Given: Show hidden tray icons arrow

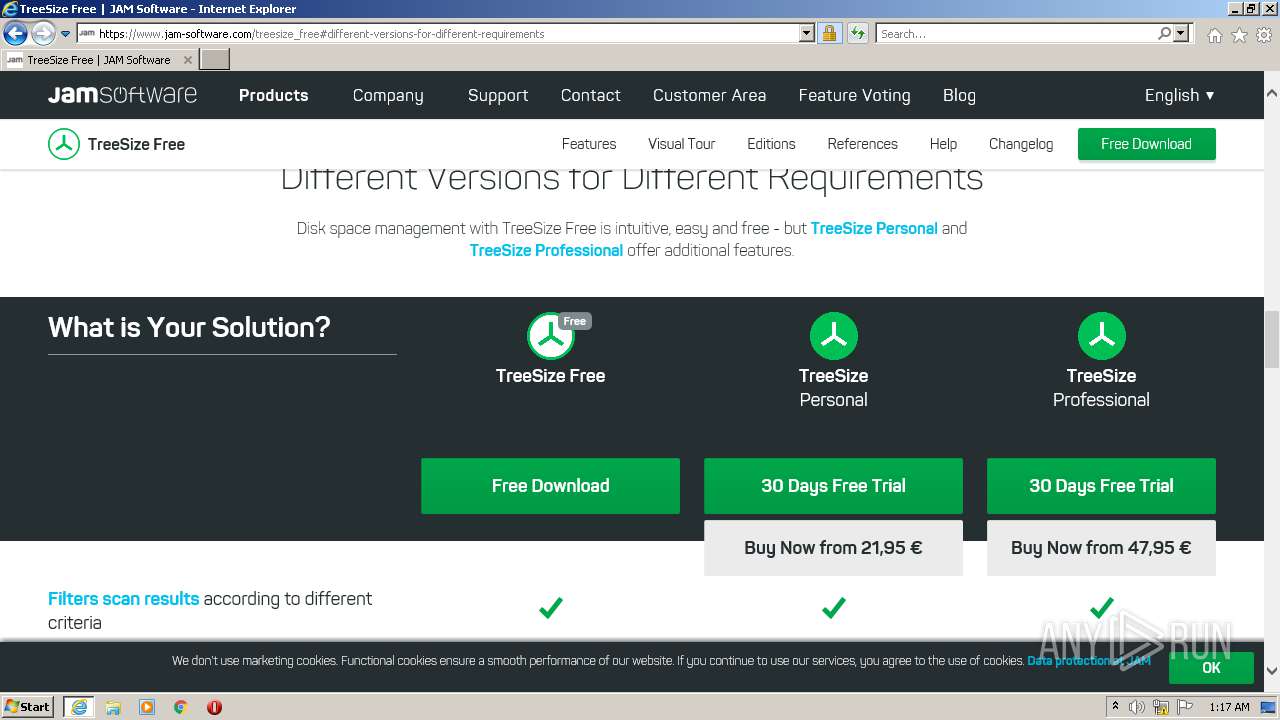Looking at the screenshot, I should click(1115, 707).
